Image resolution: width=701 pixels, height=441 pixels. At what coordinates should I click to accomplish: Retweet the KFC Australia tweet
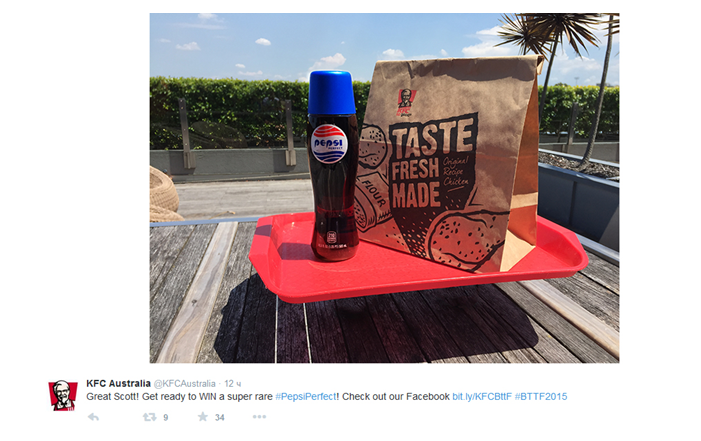[x=149, y=417]
